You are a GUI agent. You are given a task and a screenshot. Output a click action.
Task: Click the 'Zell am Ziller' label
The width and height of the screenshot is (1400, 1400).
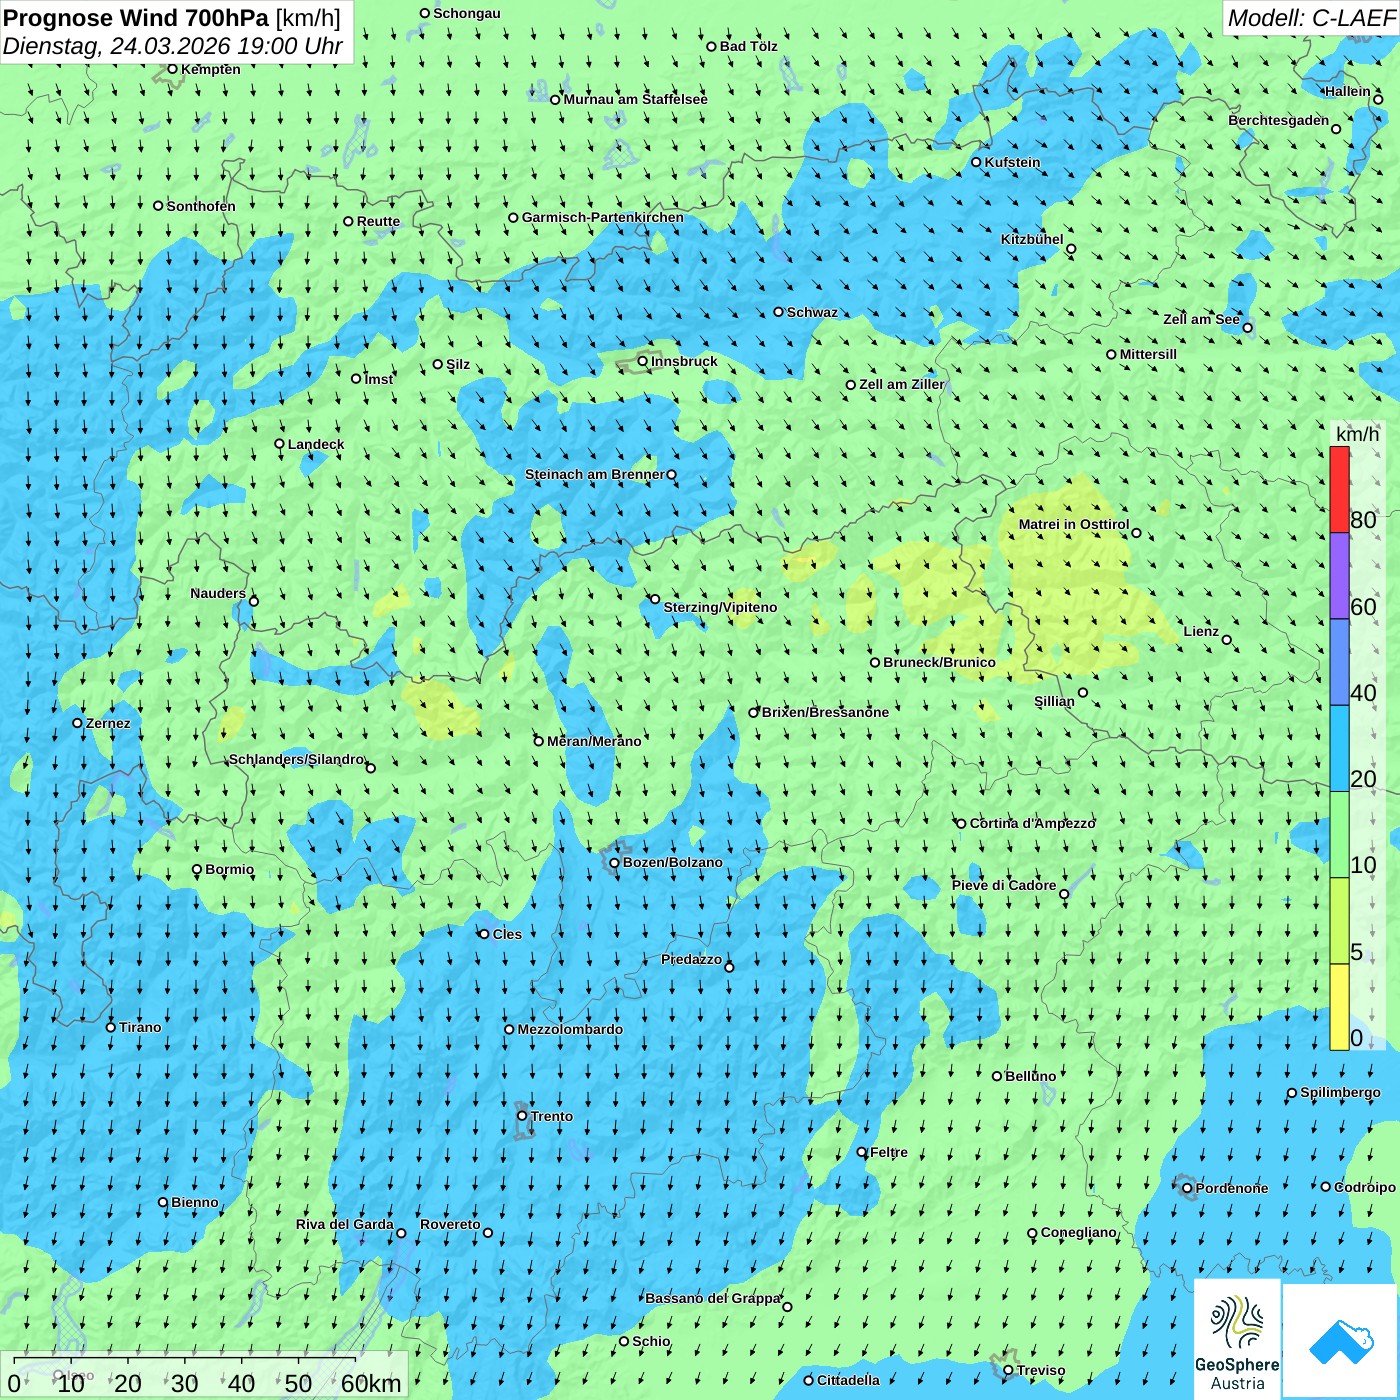(901, 384)
